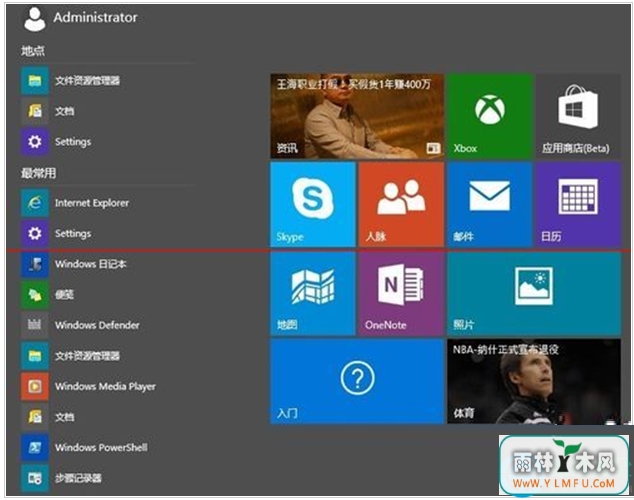Viewport: 634px width, 500px height.
Task: Click the Windows Media Player label
Action: 105,387
